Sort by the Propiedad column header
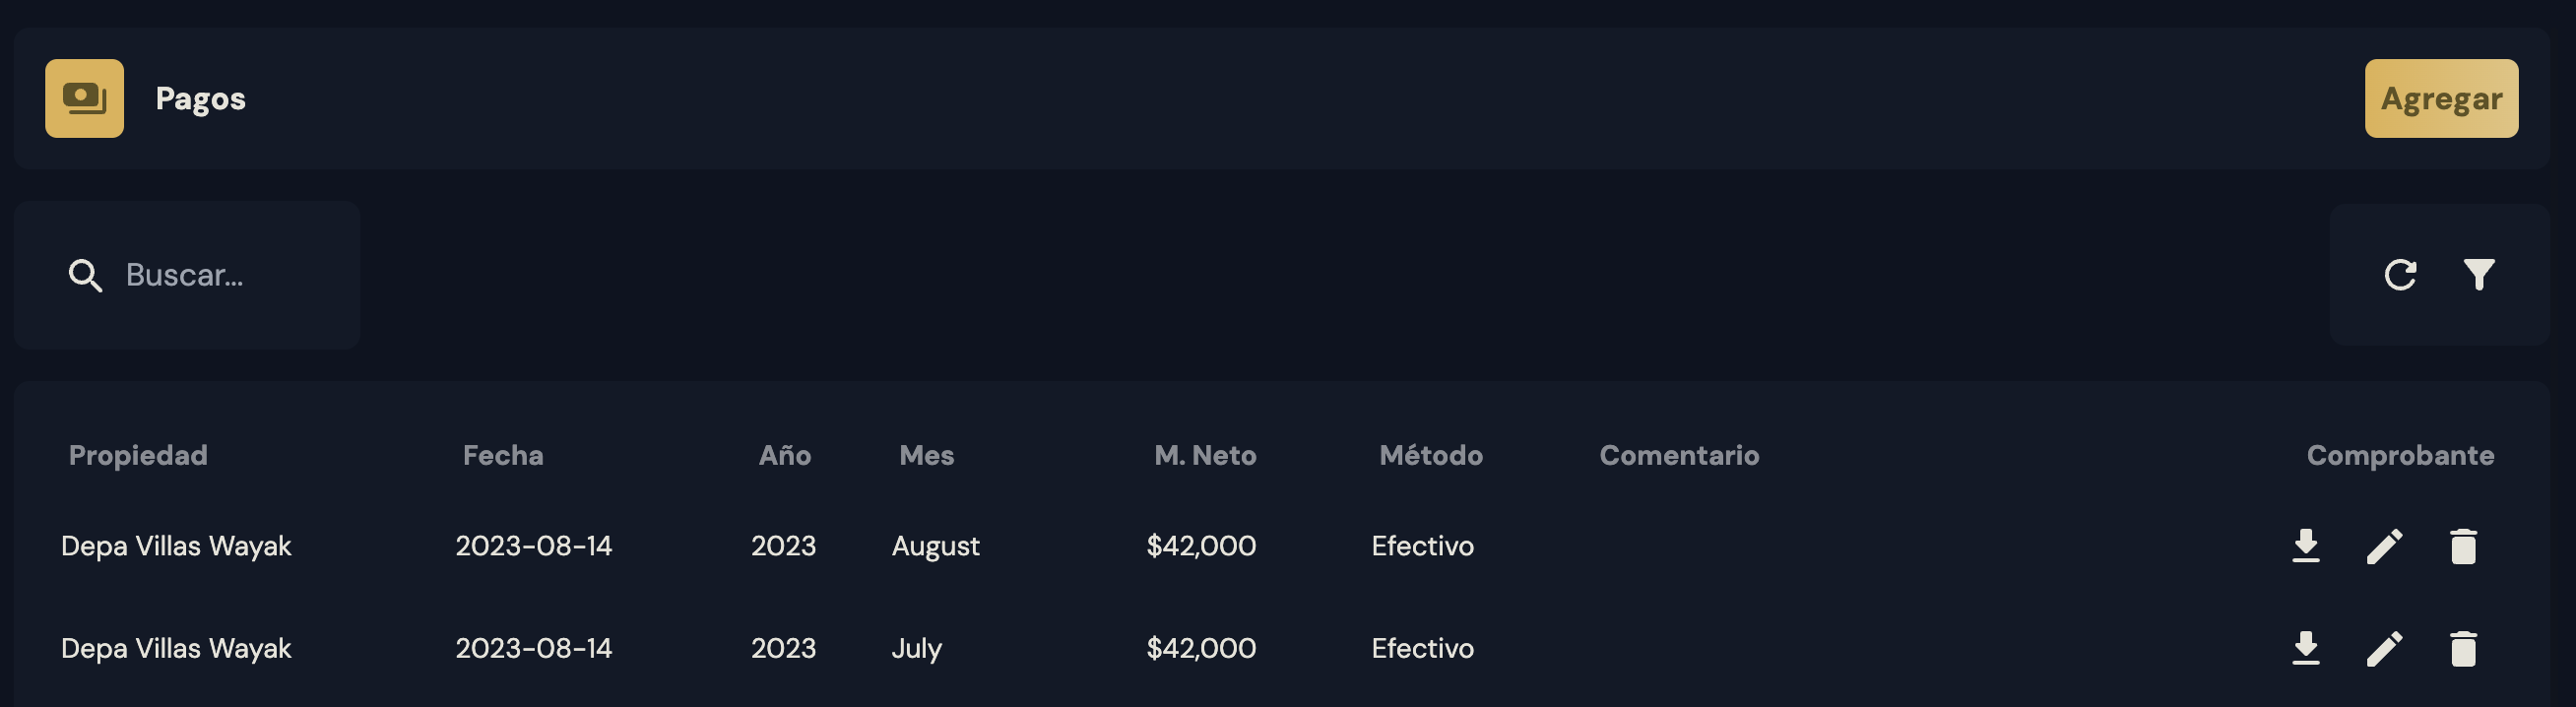 click(138, 455)
